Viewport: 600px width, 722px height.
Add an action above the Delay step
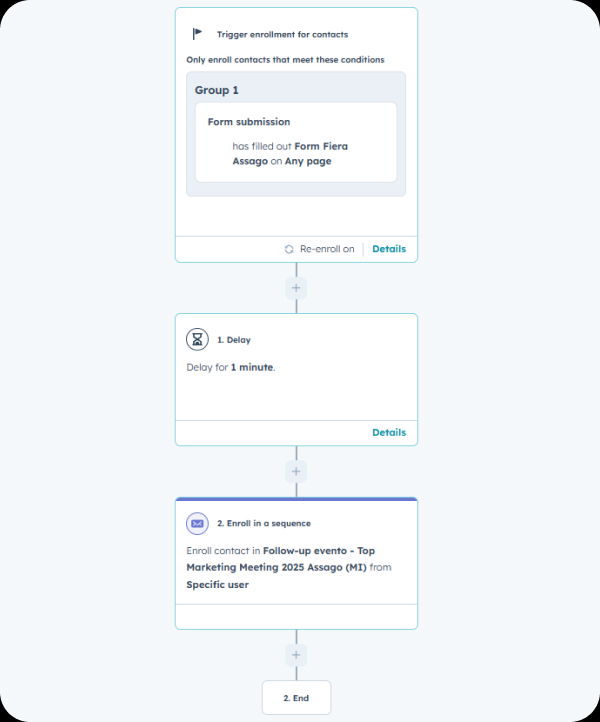click(x=295, y=288)
